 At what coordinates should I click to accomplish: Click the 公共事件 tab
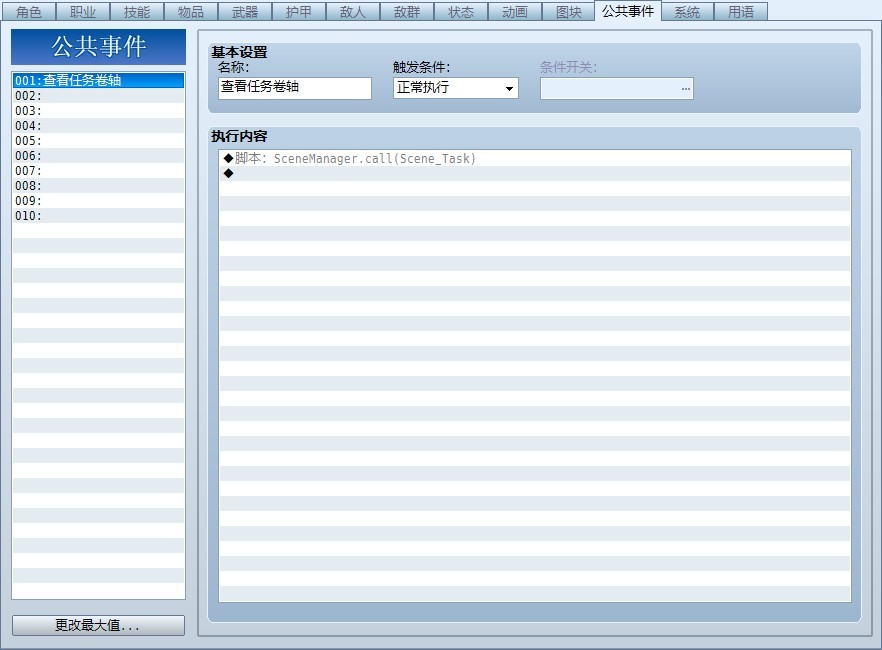(x=628, y=11)
